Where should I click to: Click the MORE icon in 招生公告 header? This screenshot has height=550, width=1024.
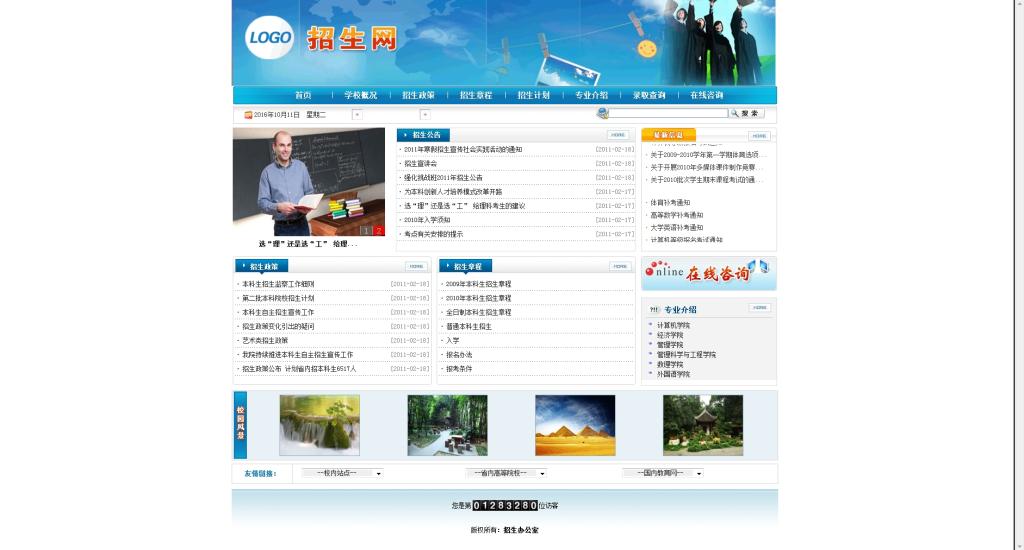618,135
